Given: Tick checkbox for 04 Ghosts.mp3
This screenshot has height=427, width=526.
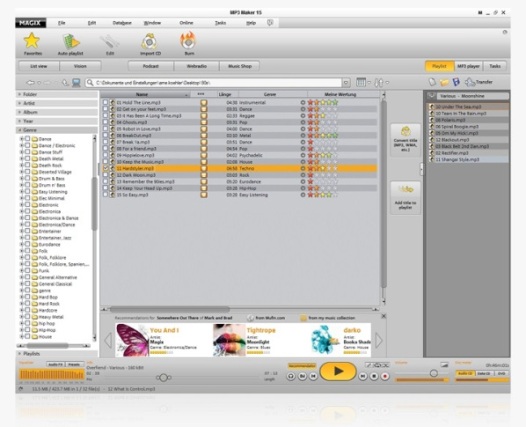Looking at the screenshot, I should coord(105,122).
